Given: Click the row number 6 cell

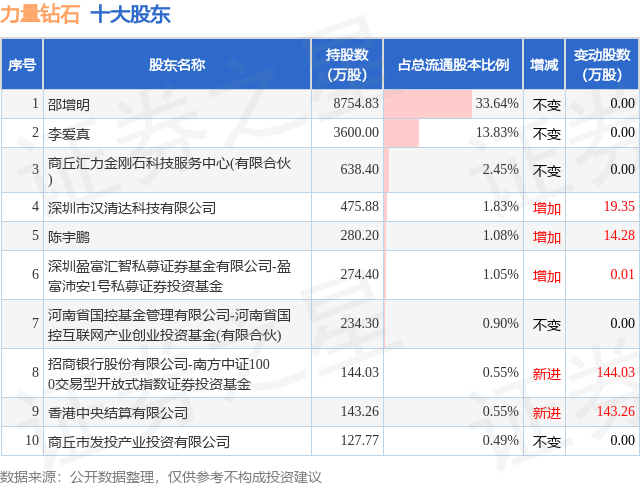Looking at the screenshot, I should (x=22, y=275).
